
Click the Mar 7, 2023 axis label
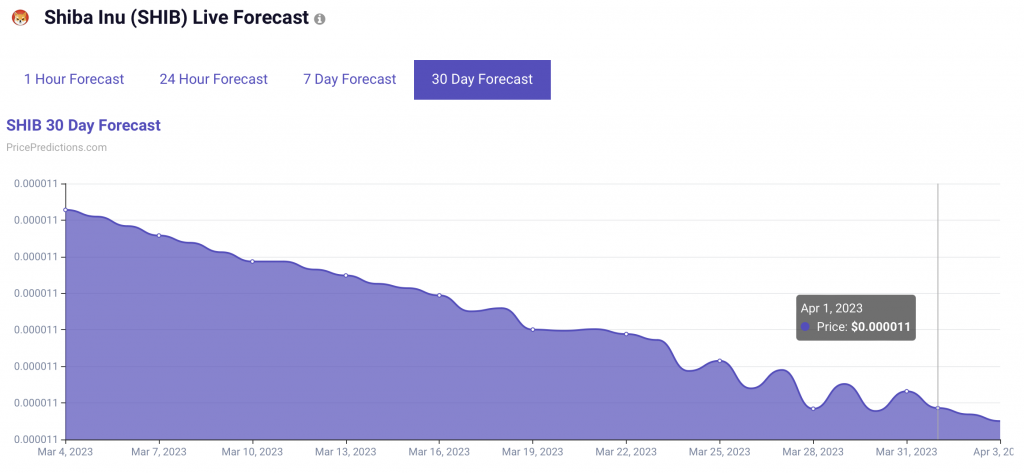click(159, 452)
